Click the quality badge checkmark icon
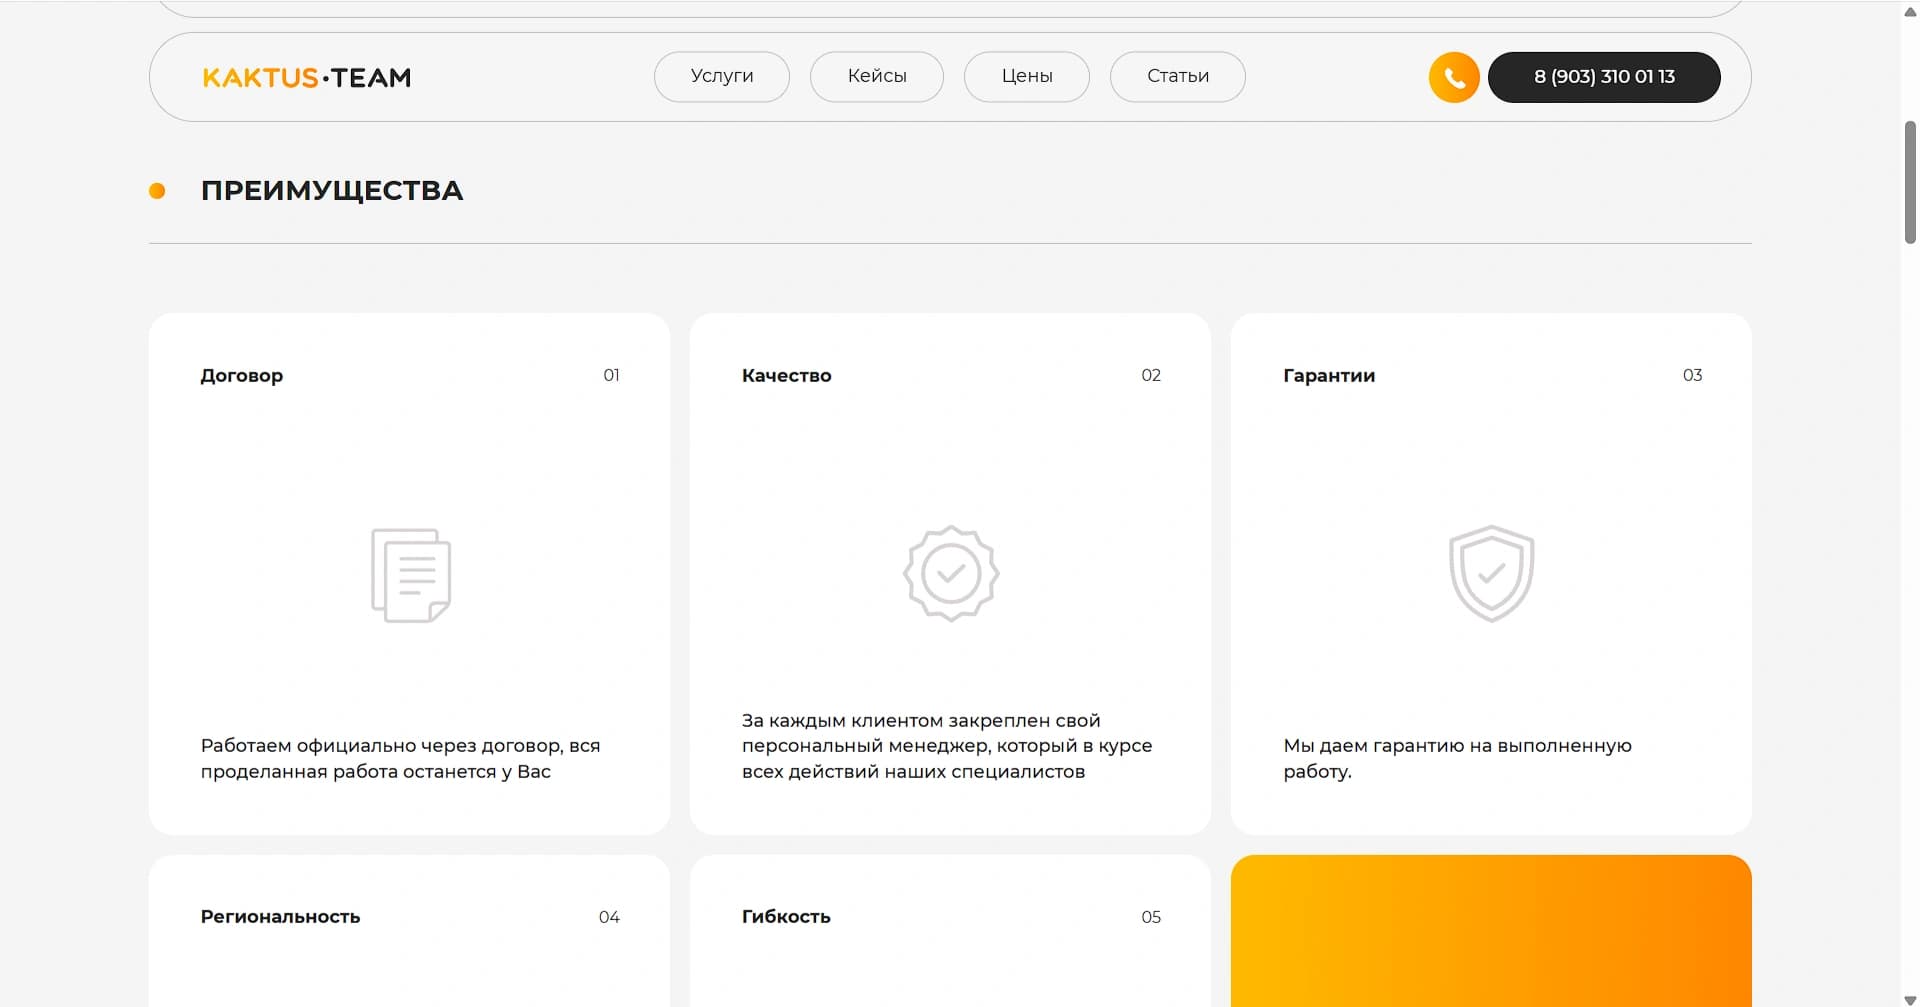 click(951, 574)
